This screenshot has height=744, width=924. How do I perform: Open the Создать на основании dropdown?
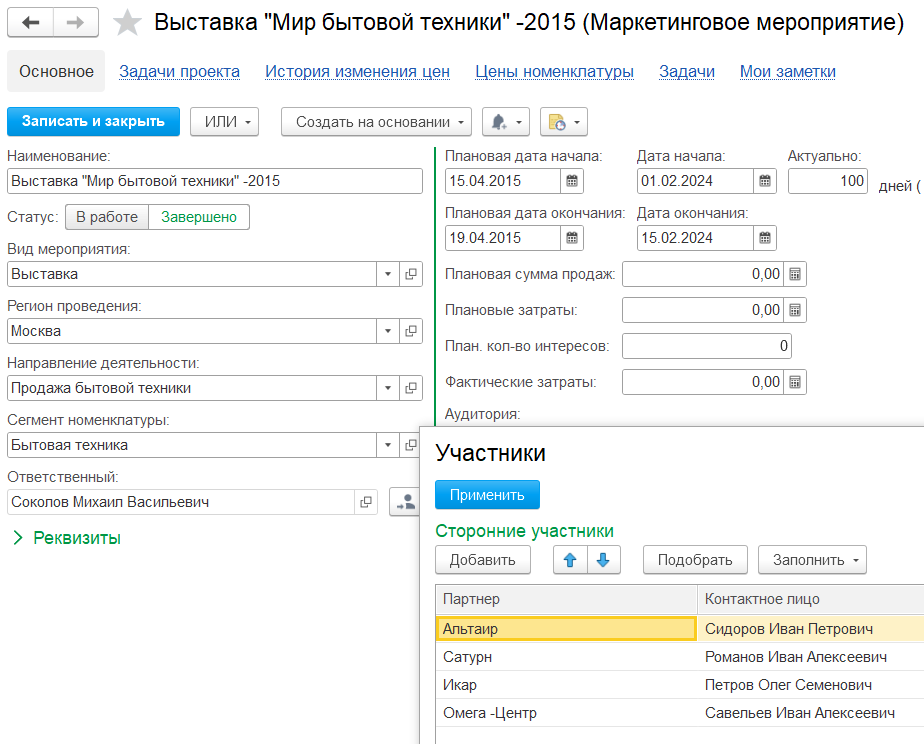pos(376,122)
